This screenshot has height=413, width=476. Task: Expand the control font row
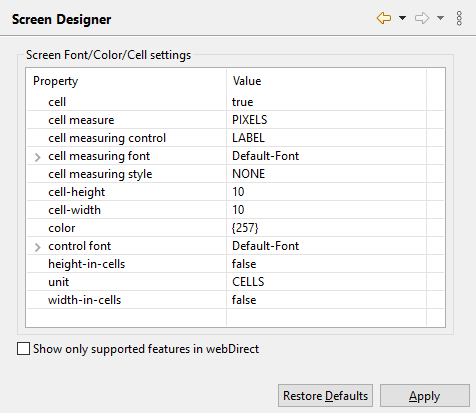tap(38, 247)
